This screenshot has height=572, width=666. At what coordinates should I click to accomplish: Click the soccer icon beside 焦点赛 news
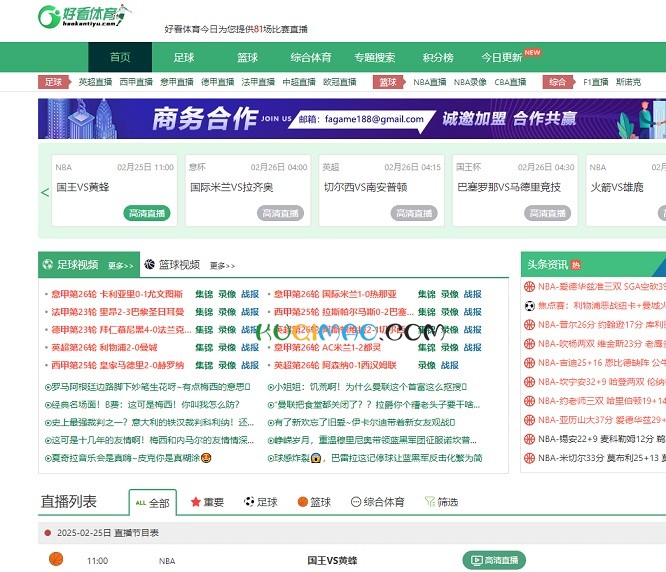[529, 305]
